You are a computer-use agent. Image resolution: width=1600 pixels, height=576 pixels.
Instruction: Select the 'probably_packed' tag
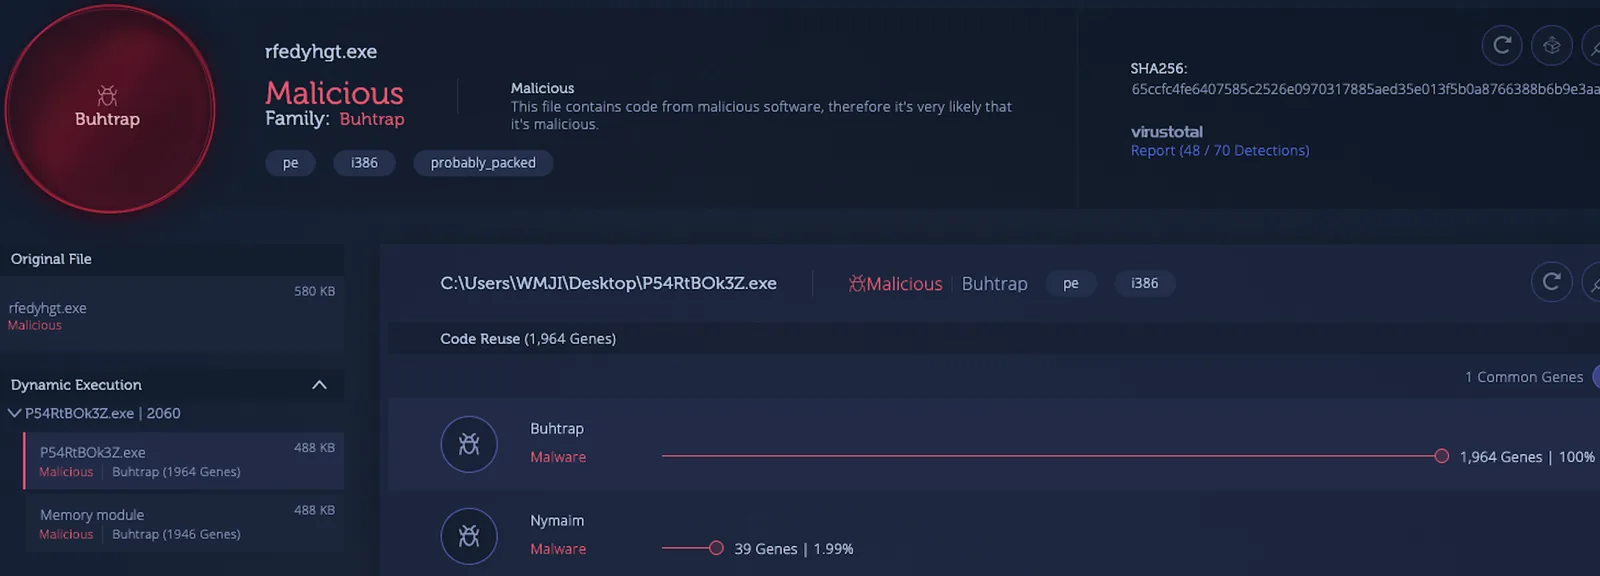coord(483,163)
